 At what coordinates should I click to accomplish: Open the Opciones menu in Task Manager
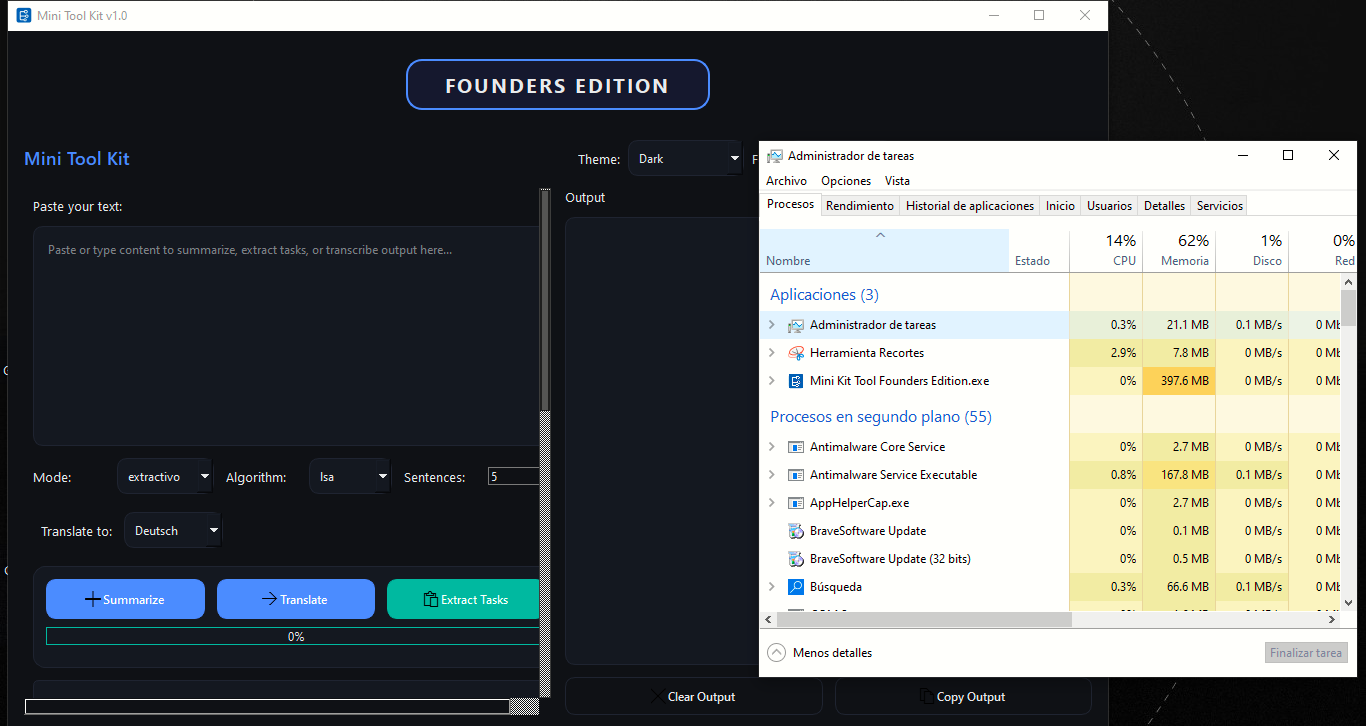tap(846, 181)
